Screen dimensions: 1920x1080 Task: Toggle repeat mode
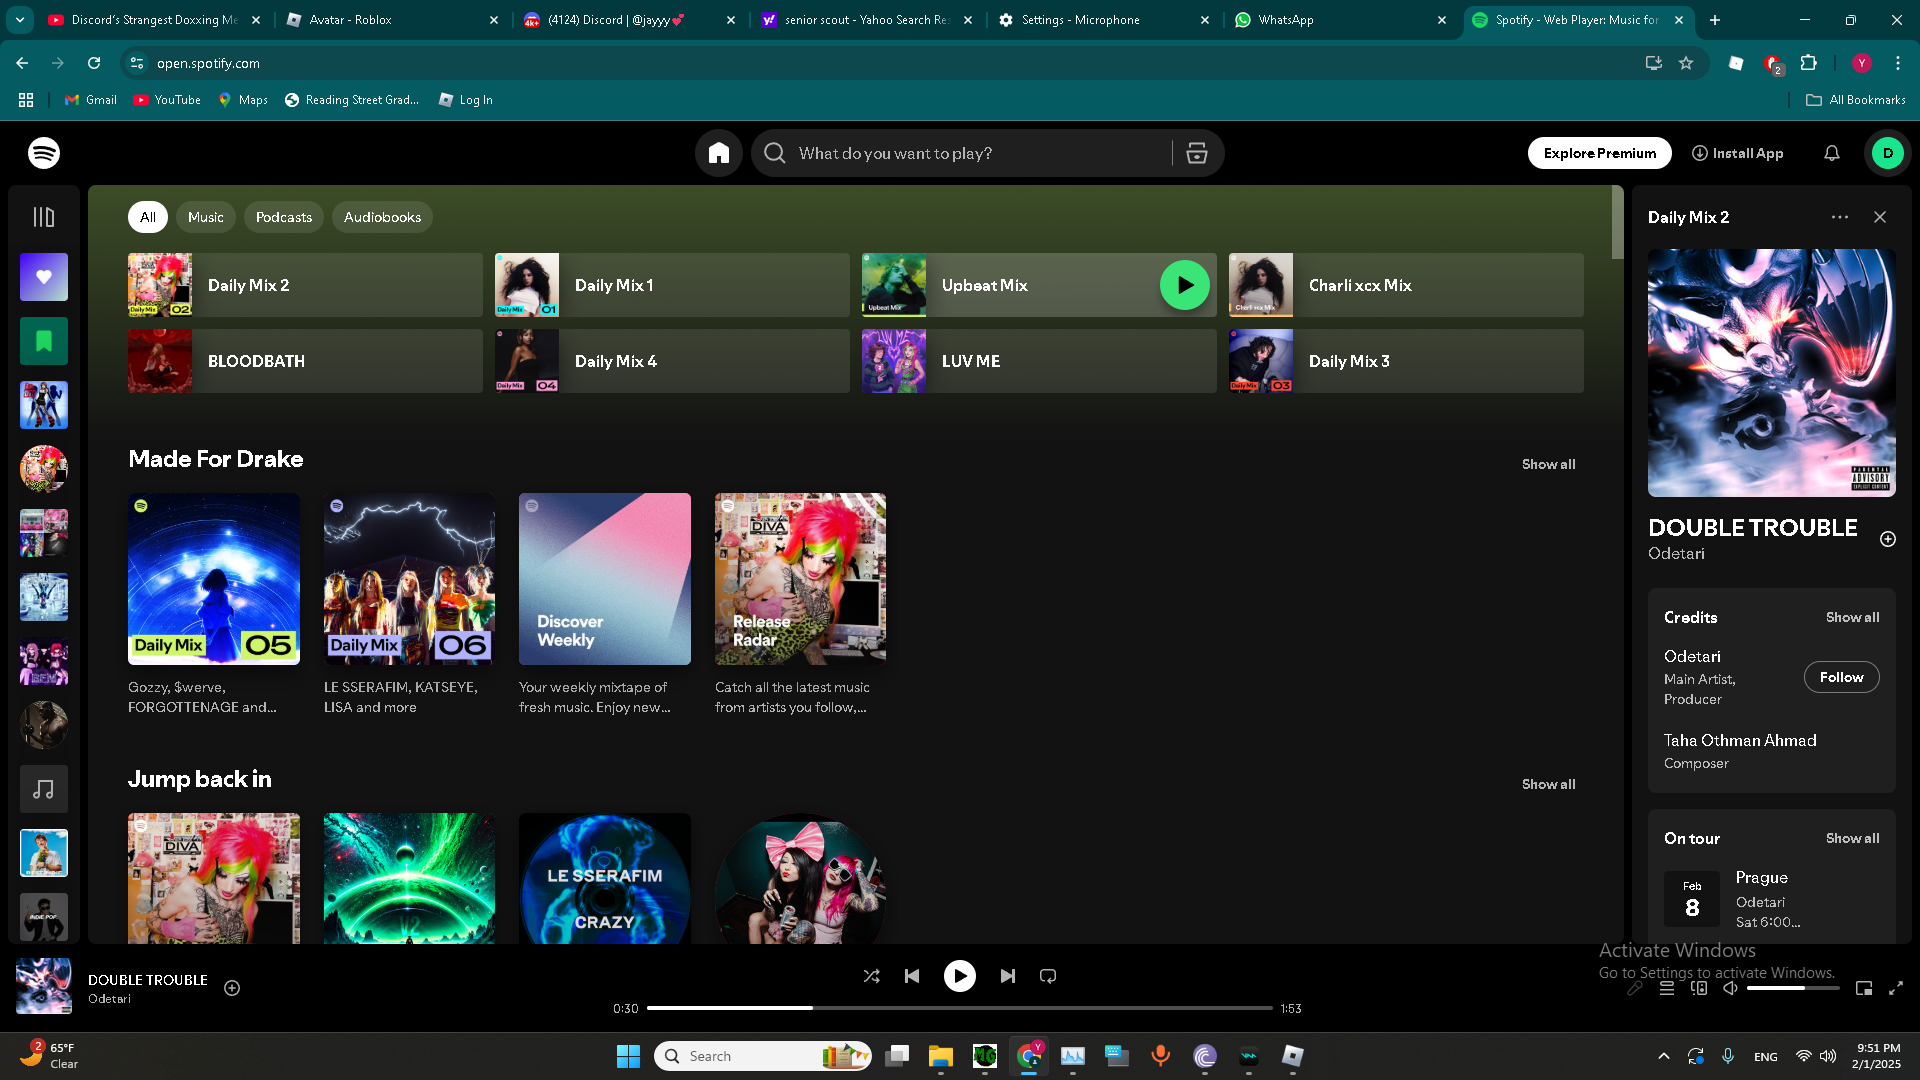click(x=1047, y=976)
